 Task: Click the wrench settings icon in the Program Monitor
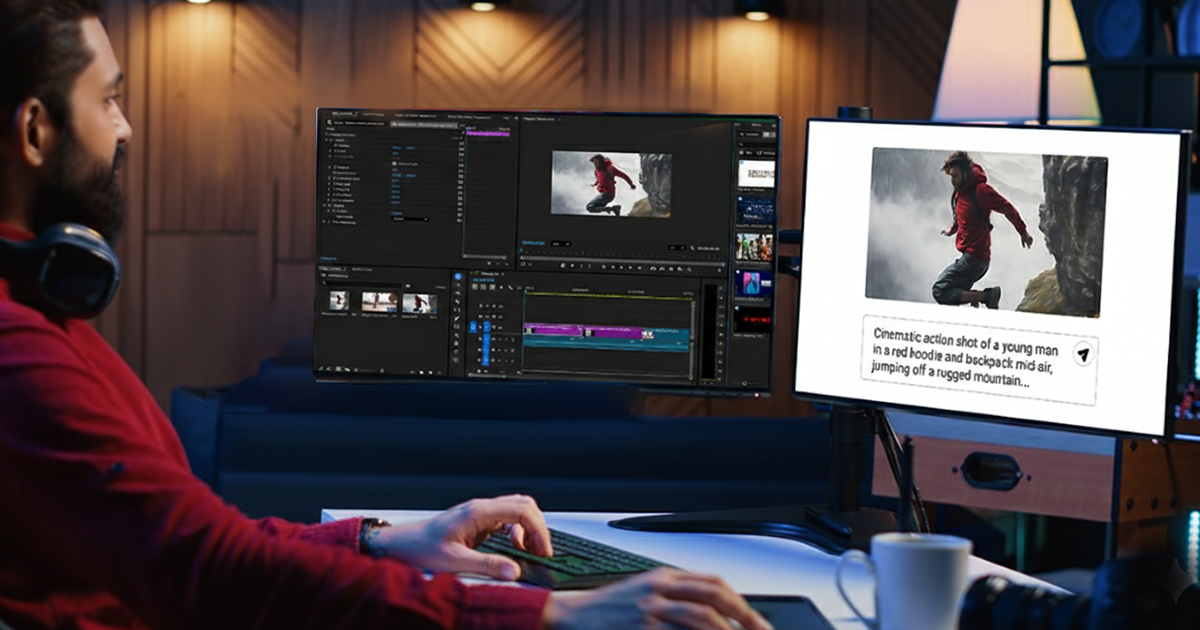(691, 247)
